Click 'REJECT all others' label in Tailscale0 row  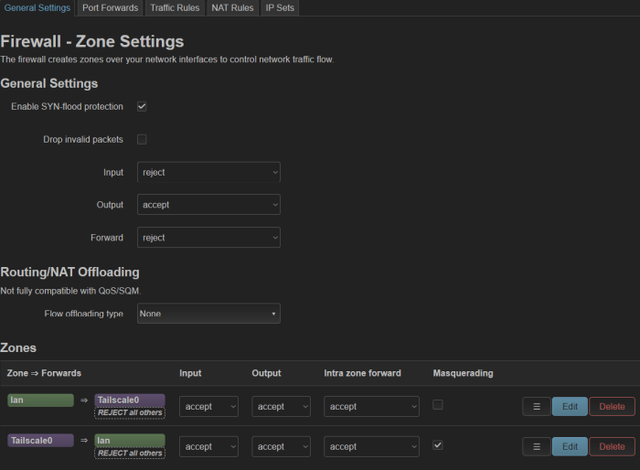(x=130, y=453)
